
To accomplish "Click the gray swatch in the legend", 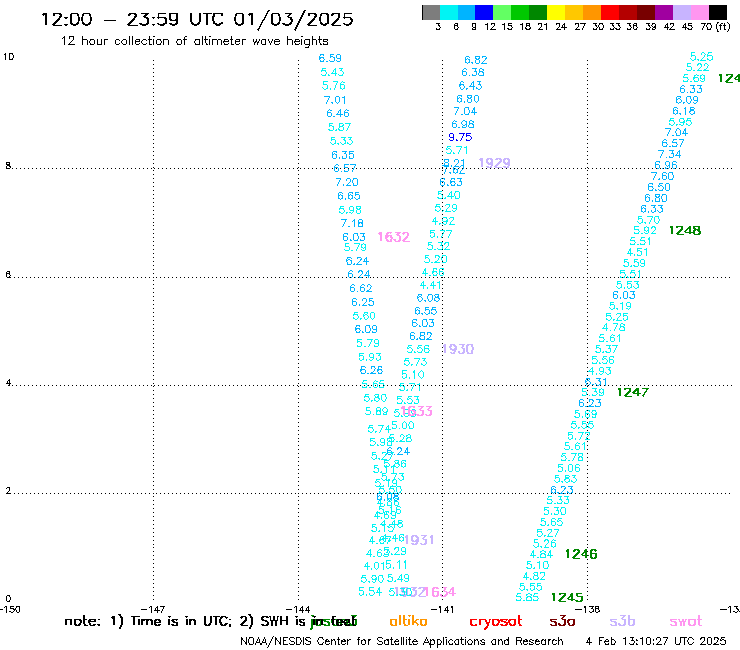I will 431,12.
